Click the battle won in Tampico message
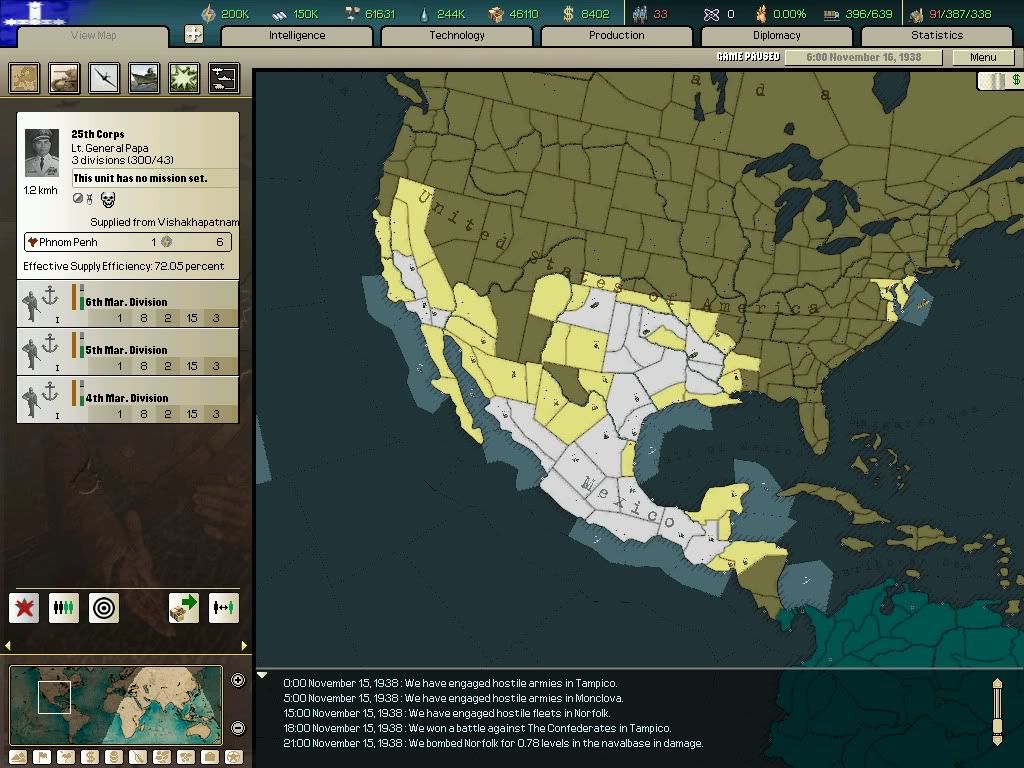This screenshot has height=768, width=1024. click(x=477, y=728)
